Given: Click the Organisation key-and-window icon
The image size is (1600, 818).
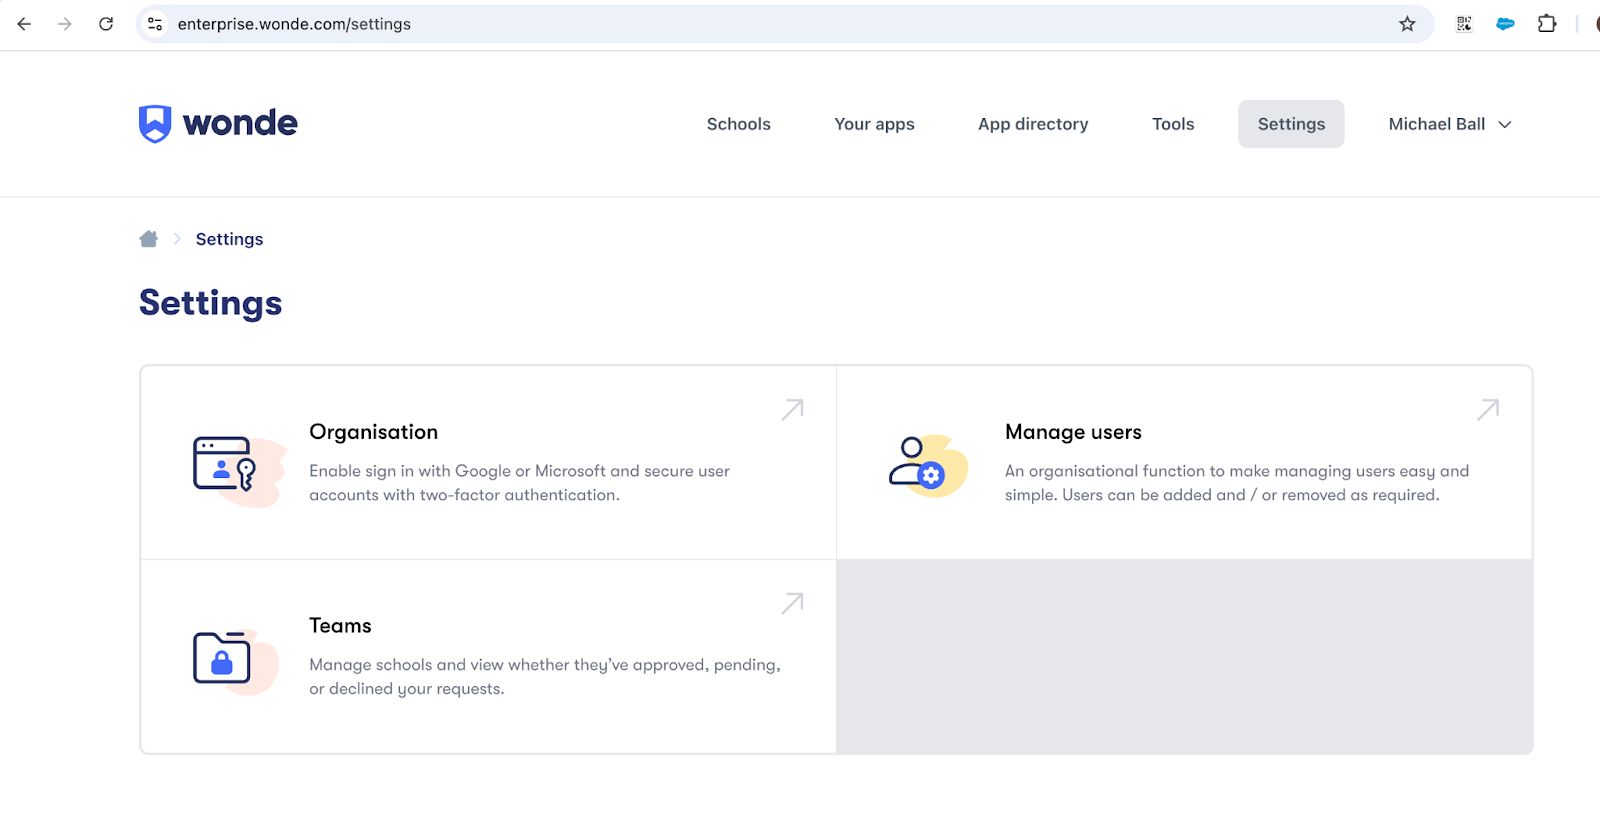Looking at the screenshot, I should click(x=225, y=465).
